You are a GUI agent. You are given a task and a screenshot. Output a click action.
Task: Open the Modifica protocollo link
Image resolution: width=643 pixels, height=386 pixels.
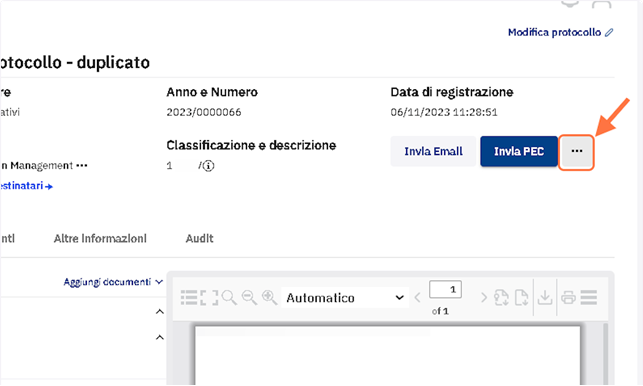tap(554, 32)
